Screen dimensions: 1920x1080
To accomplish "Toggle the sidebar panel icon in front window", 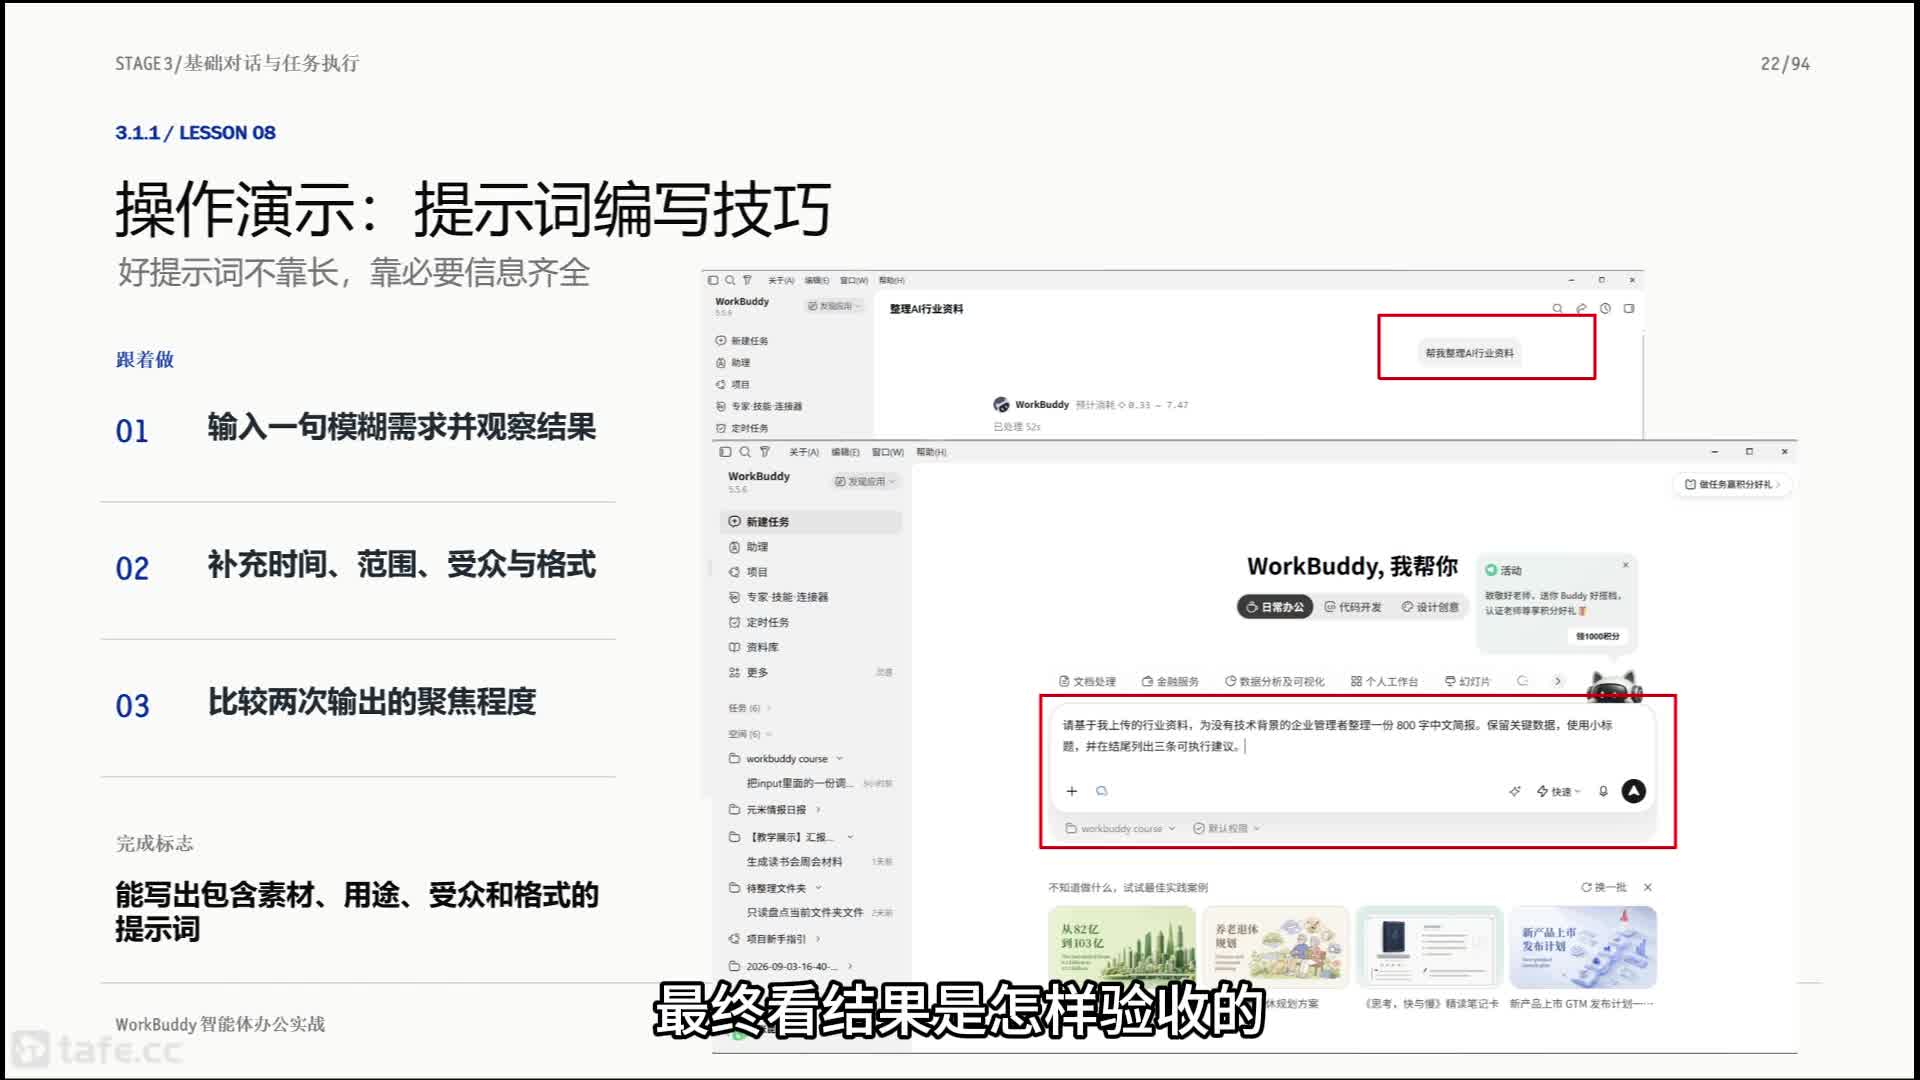I will coord(726,452).
